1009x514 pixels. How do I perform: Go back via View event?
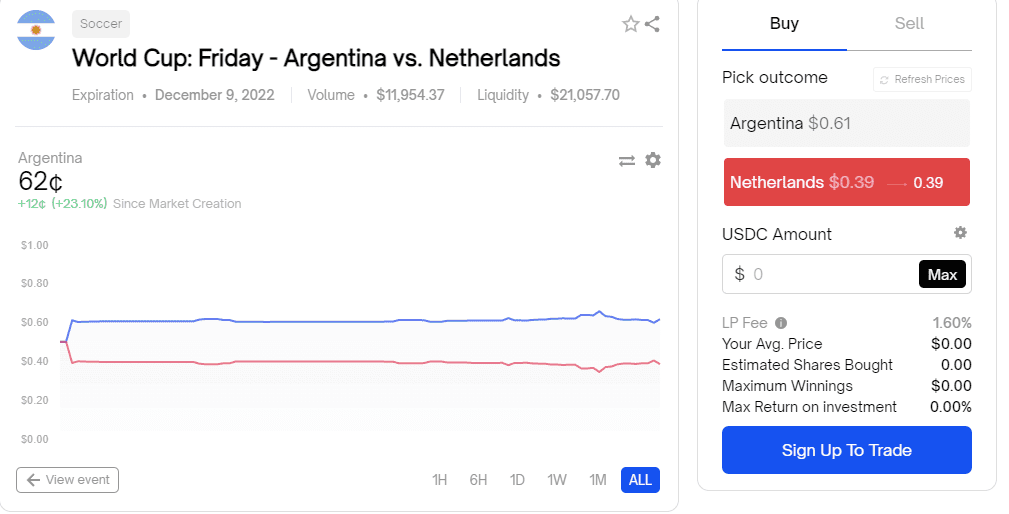click(68, 480)
